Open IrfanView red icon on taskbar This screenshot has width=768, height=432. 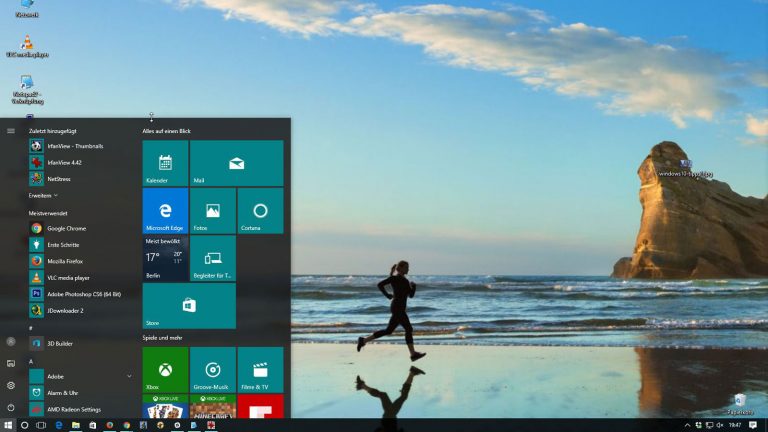coord(211,425)
